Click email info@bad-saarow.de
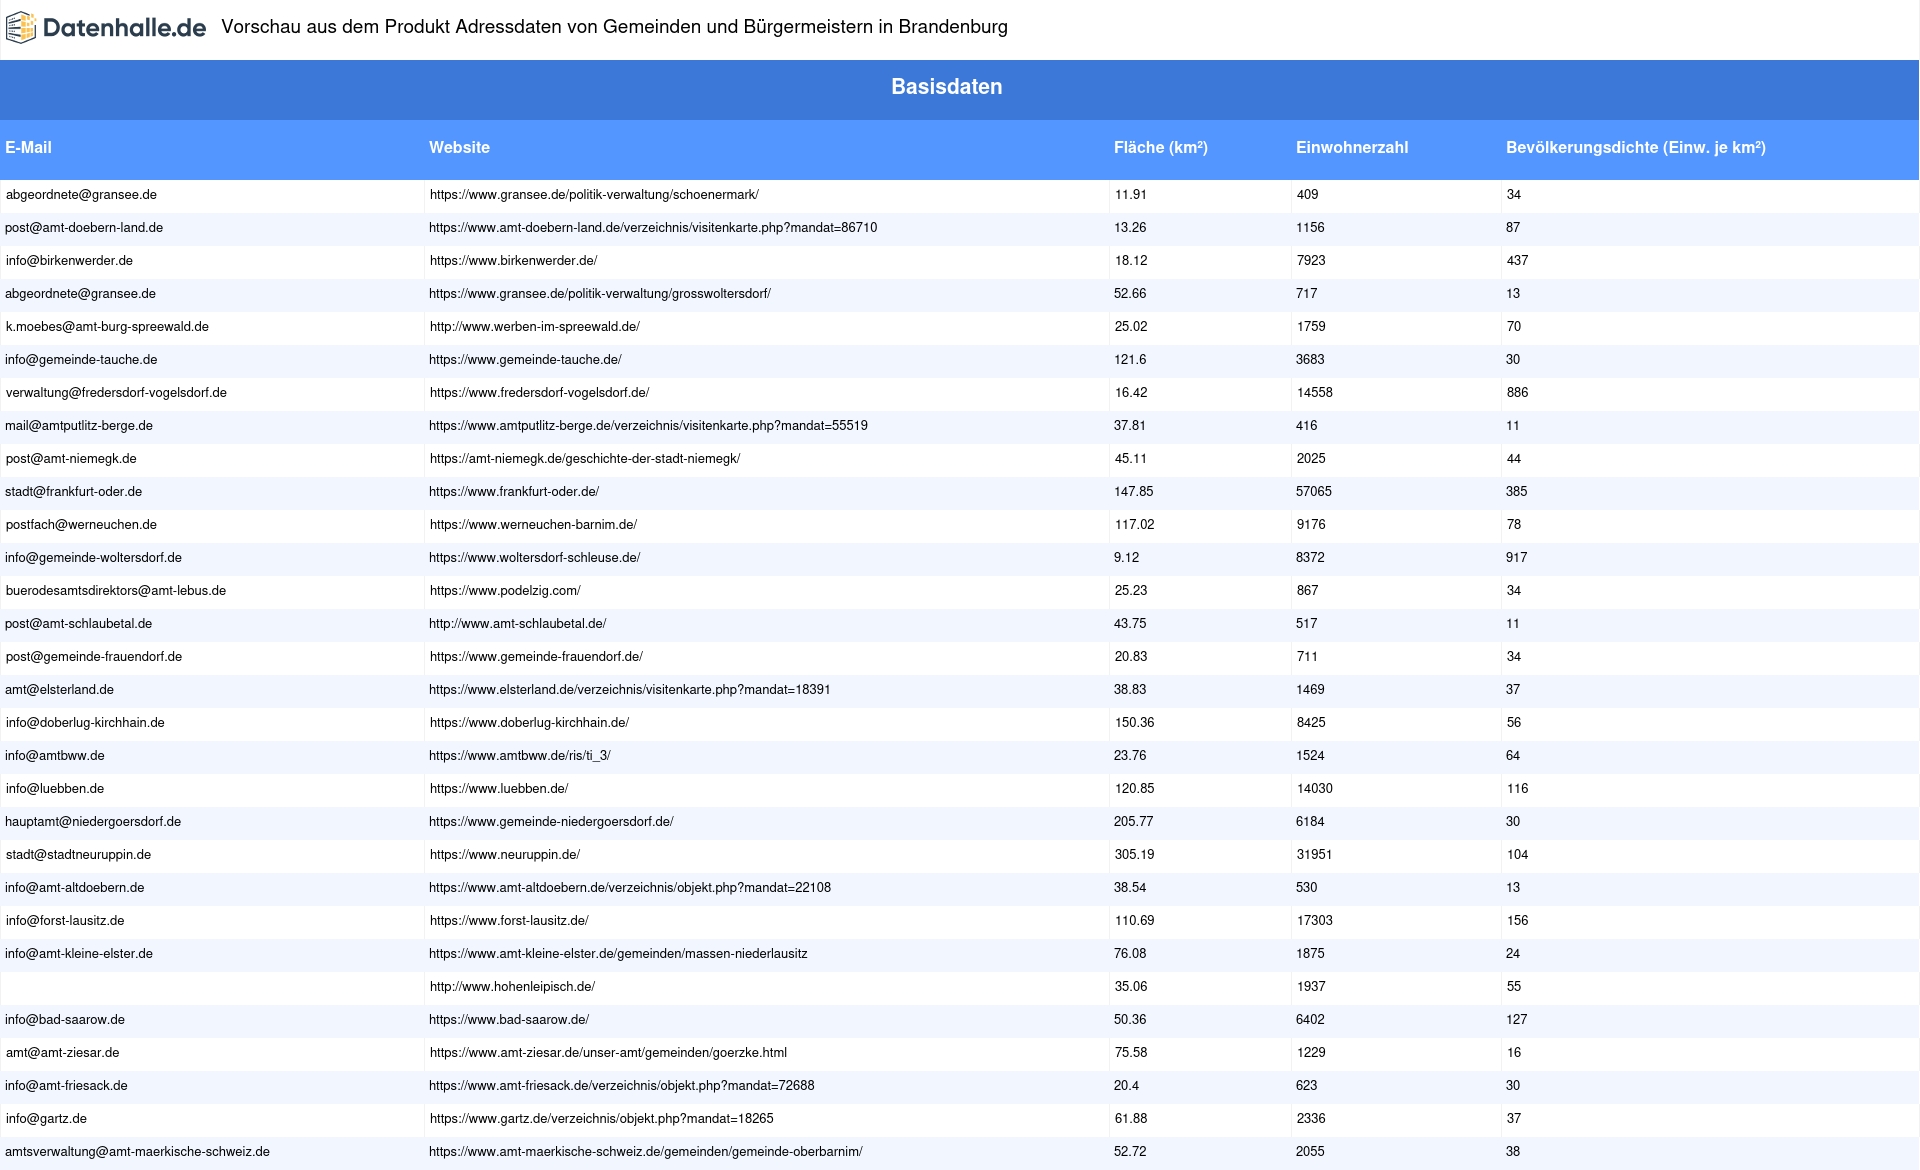 pyautogui.click(x=65, y=1020)
